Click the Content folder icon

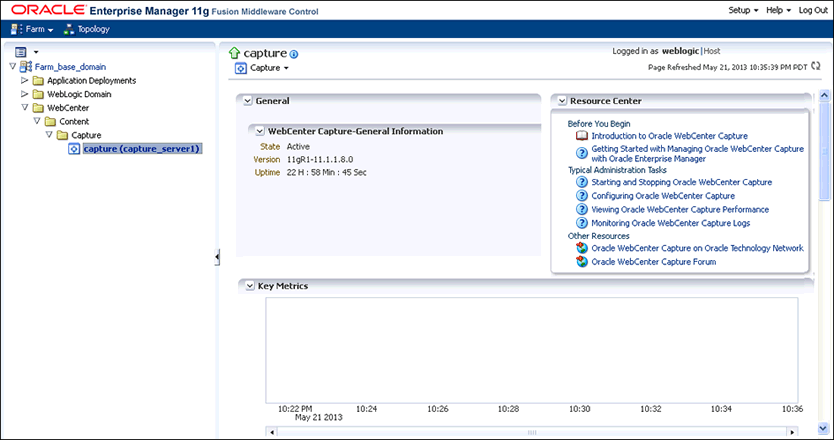pyautogui.click(x=51, y=122)
